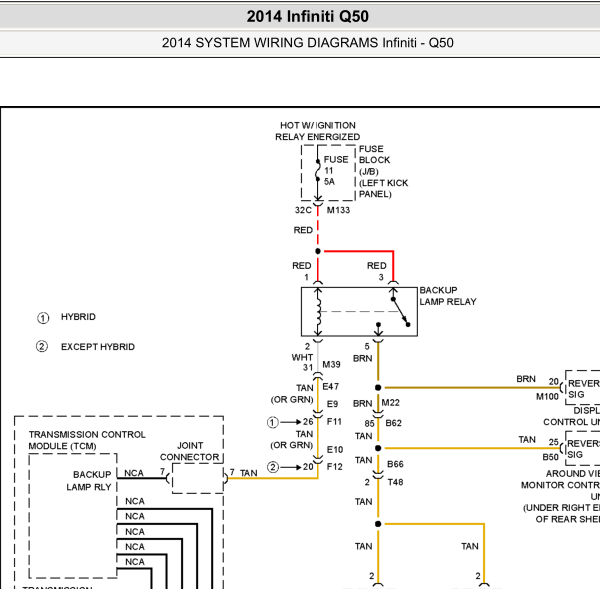
Task: Select the "FUSE BLOCK (J/B) (LEFT KICK PANEL)" label
Action: 383,171
